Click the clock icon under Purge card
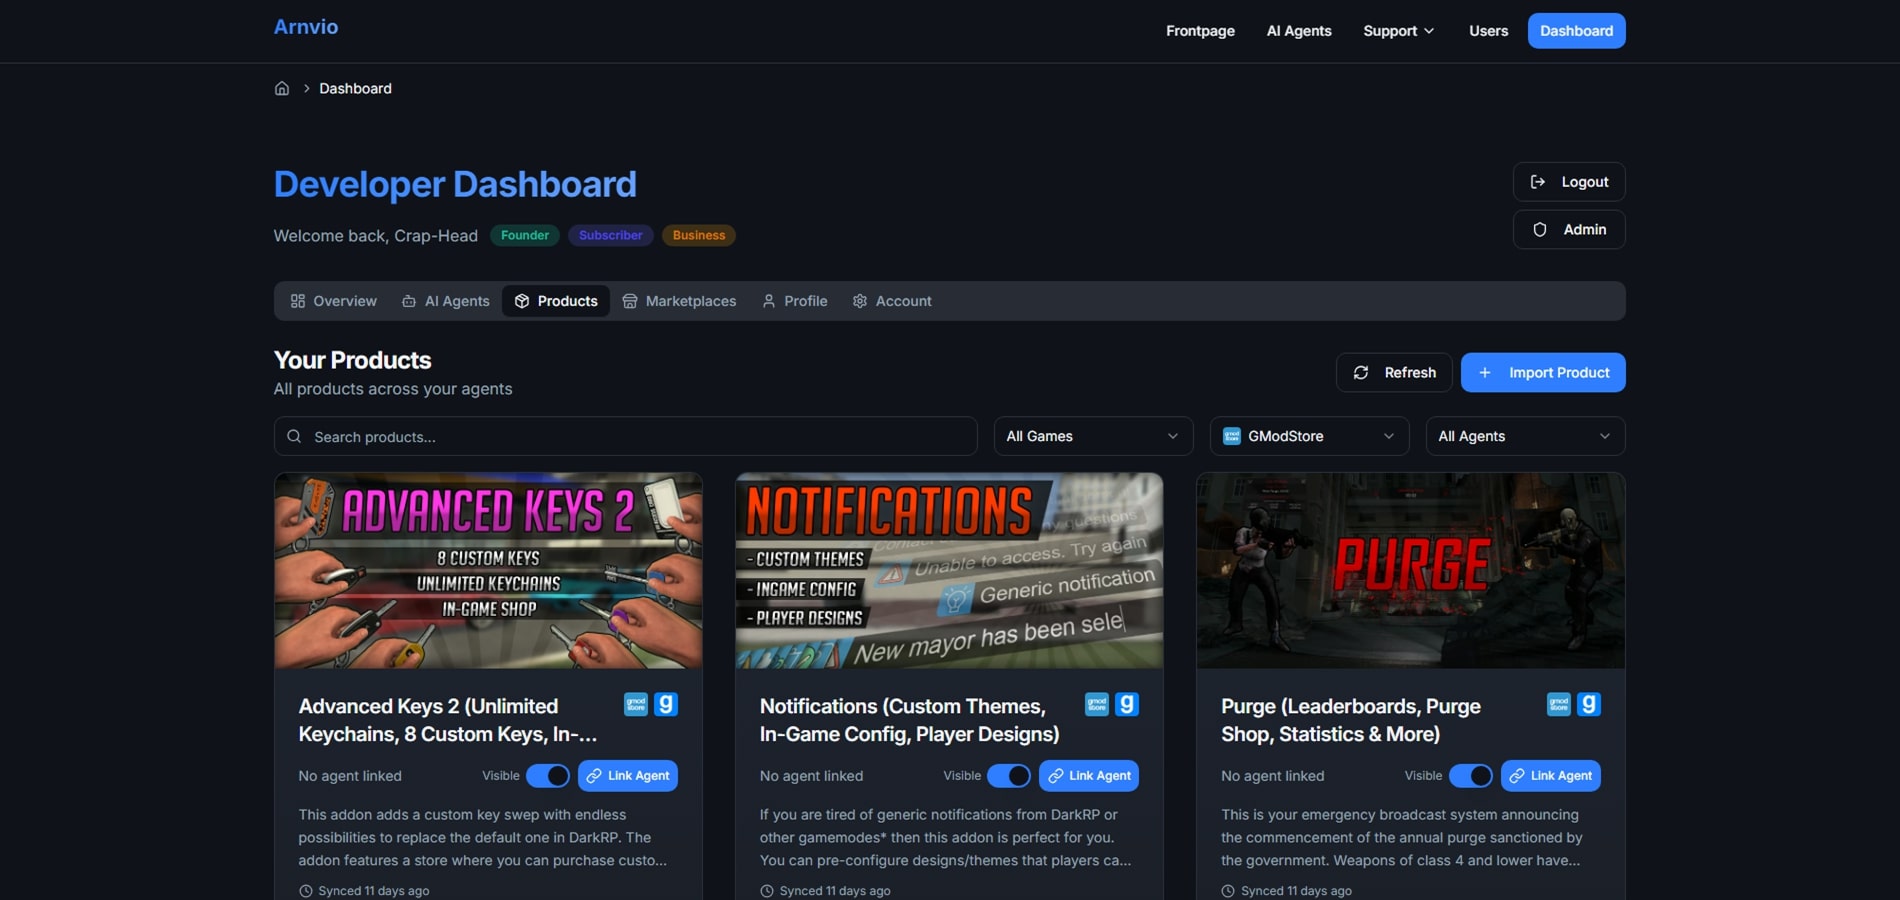The height and width of the screenshot is (900, 1900). [x=1228, y=891]
